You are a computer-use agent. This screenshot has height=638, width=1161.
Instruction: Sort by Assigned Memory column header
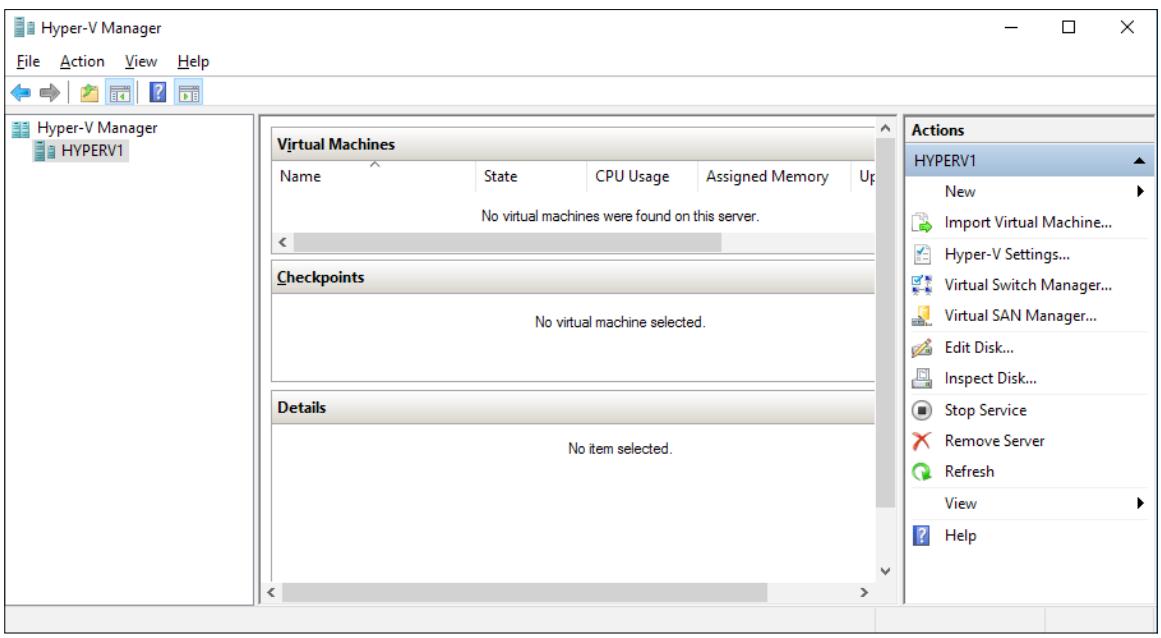774,177
